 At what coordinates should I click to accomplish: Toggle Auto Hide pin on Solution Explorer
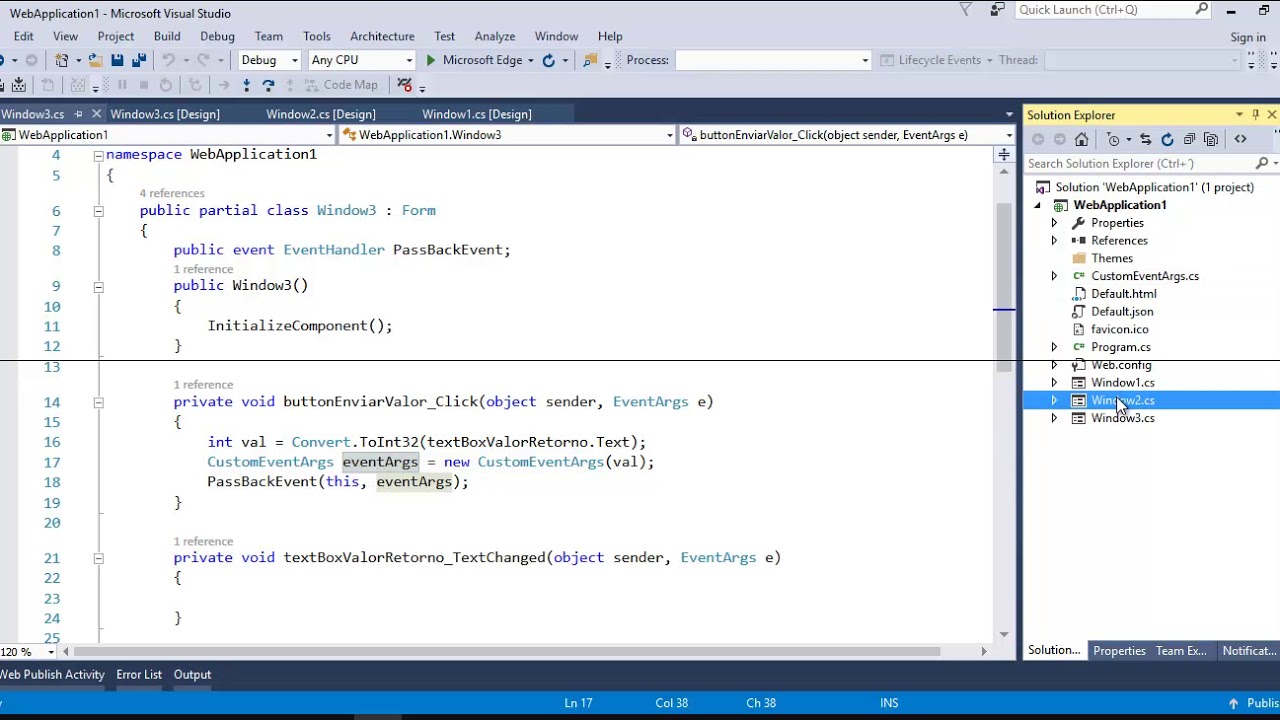[1256, 115]
